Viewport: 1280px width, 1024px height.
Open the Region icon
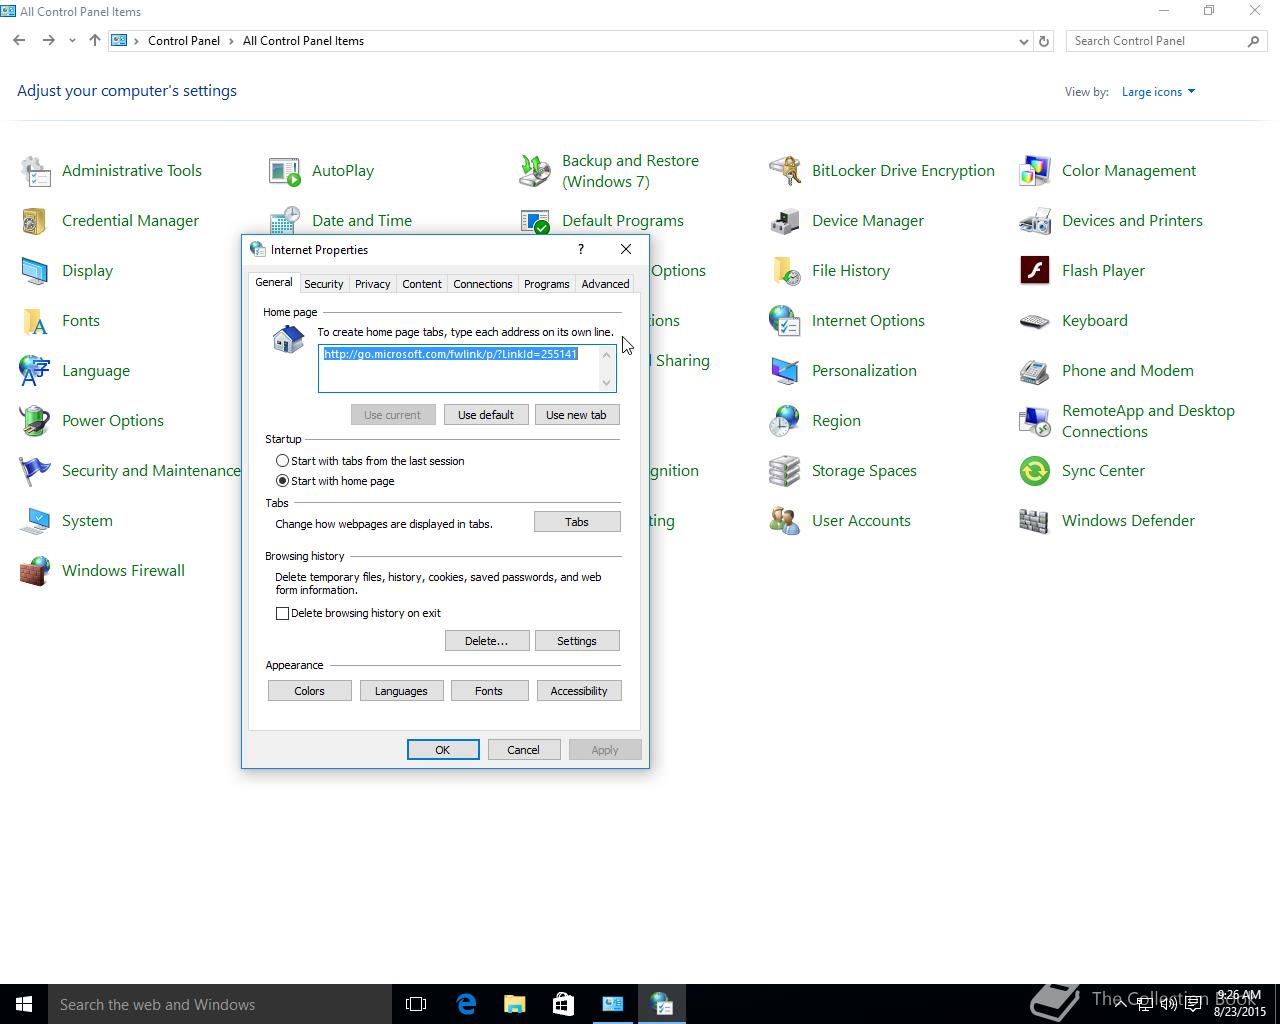(785, 421)
